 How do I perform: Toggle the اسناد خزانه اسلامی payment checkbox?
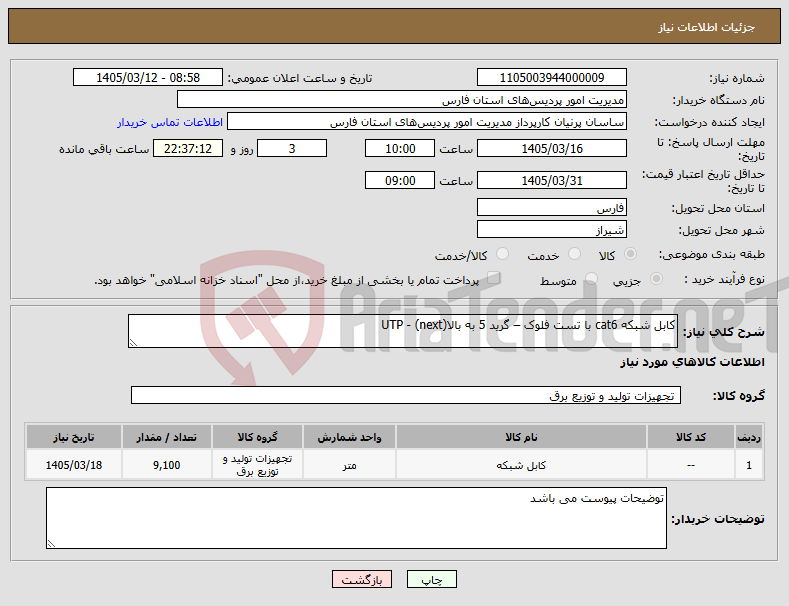pyautogui.click(x=494, y=277)
